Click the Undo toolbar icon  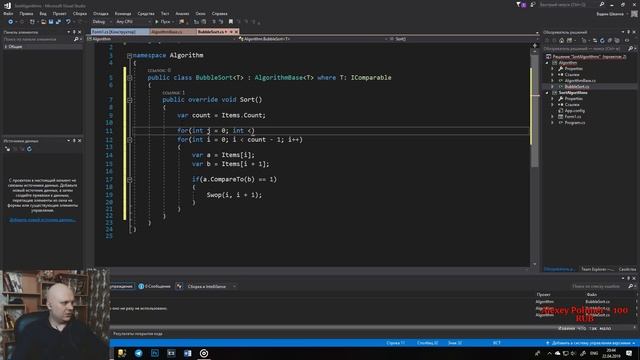coord(68,22)
